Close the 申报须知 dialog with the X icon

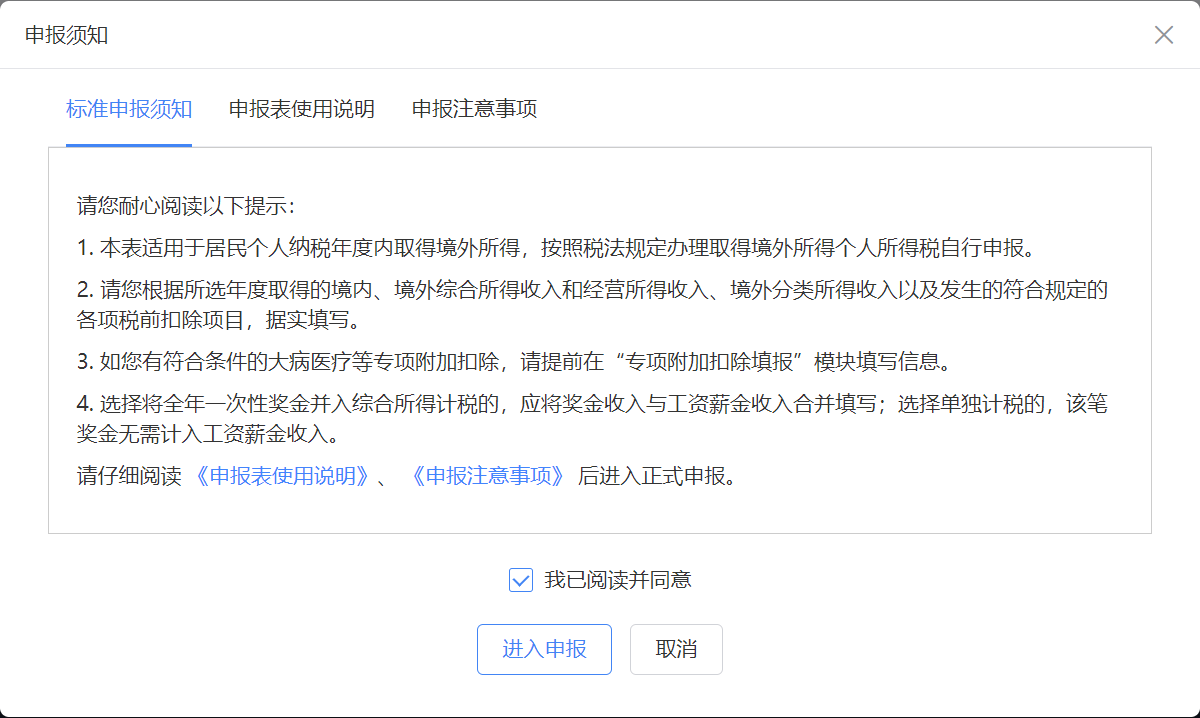1163,35
